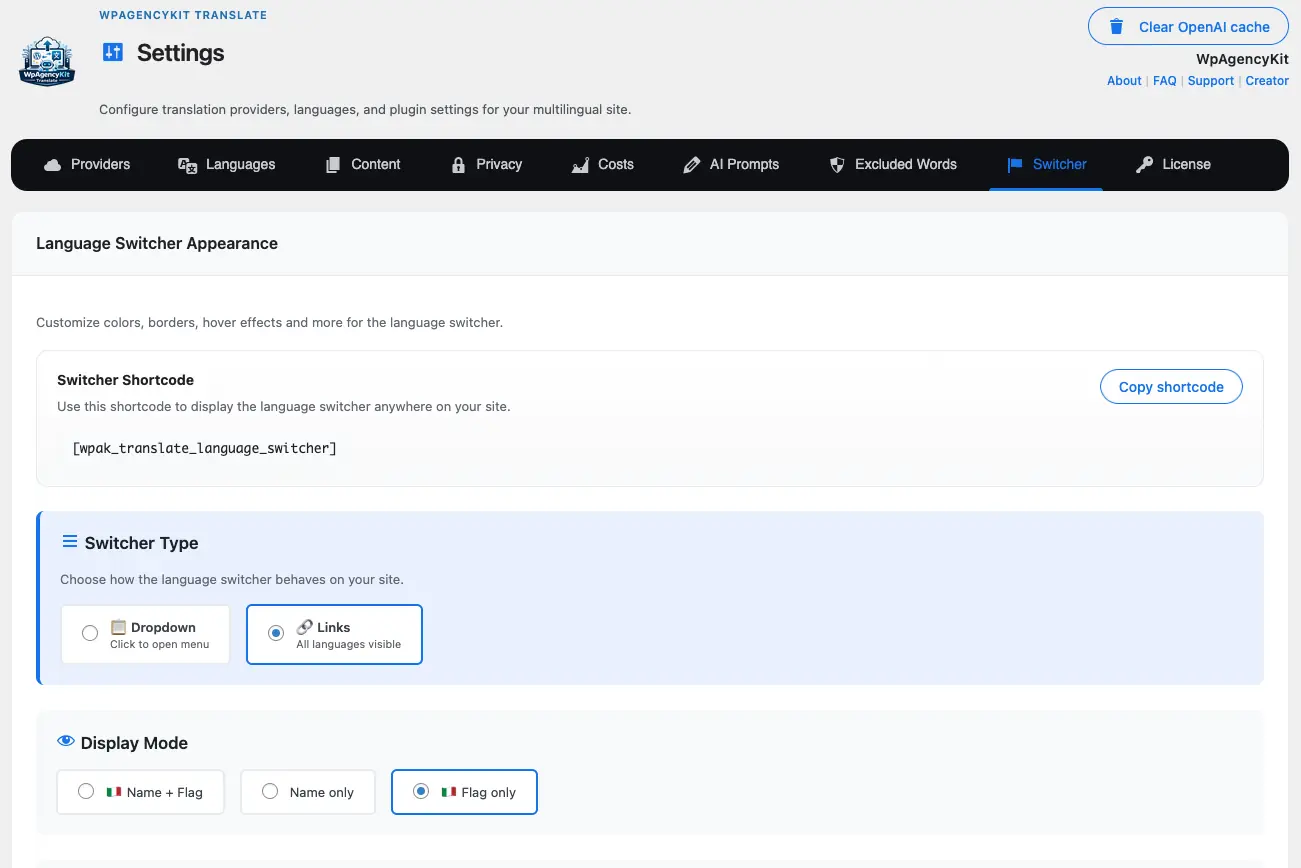1301x868 pixels.
Task: Copy the switcher shortcode
Action: tap(1171, 387)
